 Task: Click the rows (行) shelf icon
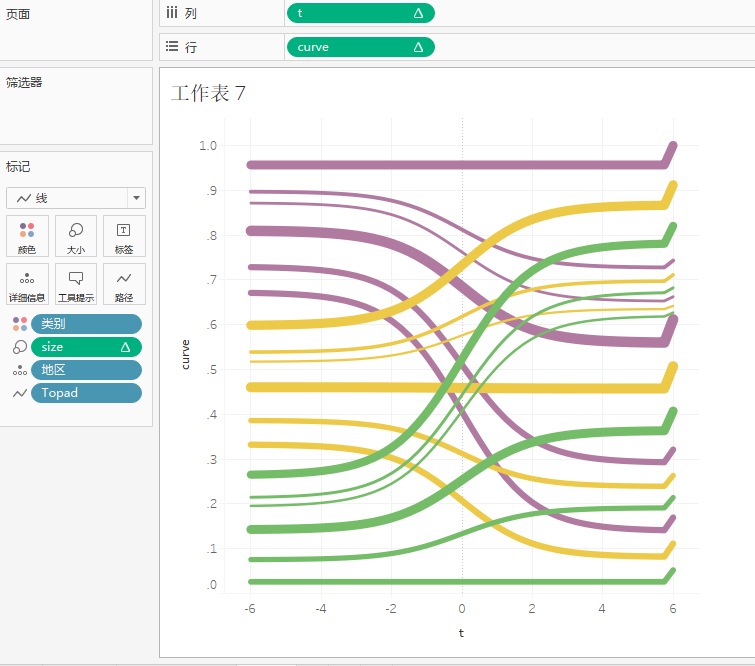[172, 46]
